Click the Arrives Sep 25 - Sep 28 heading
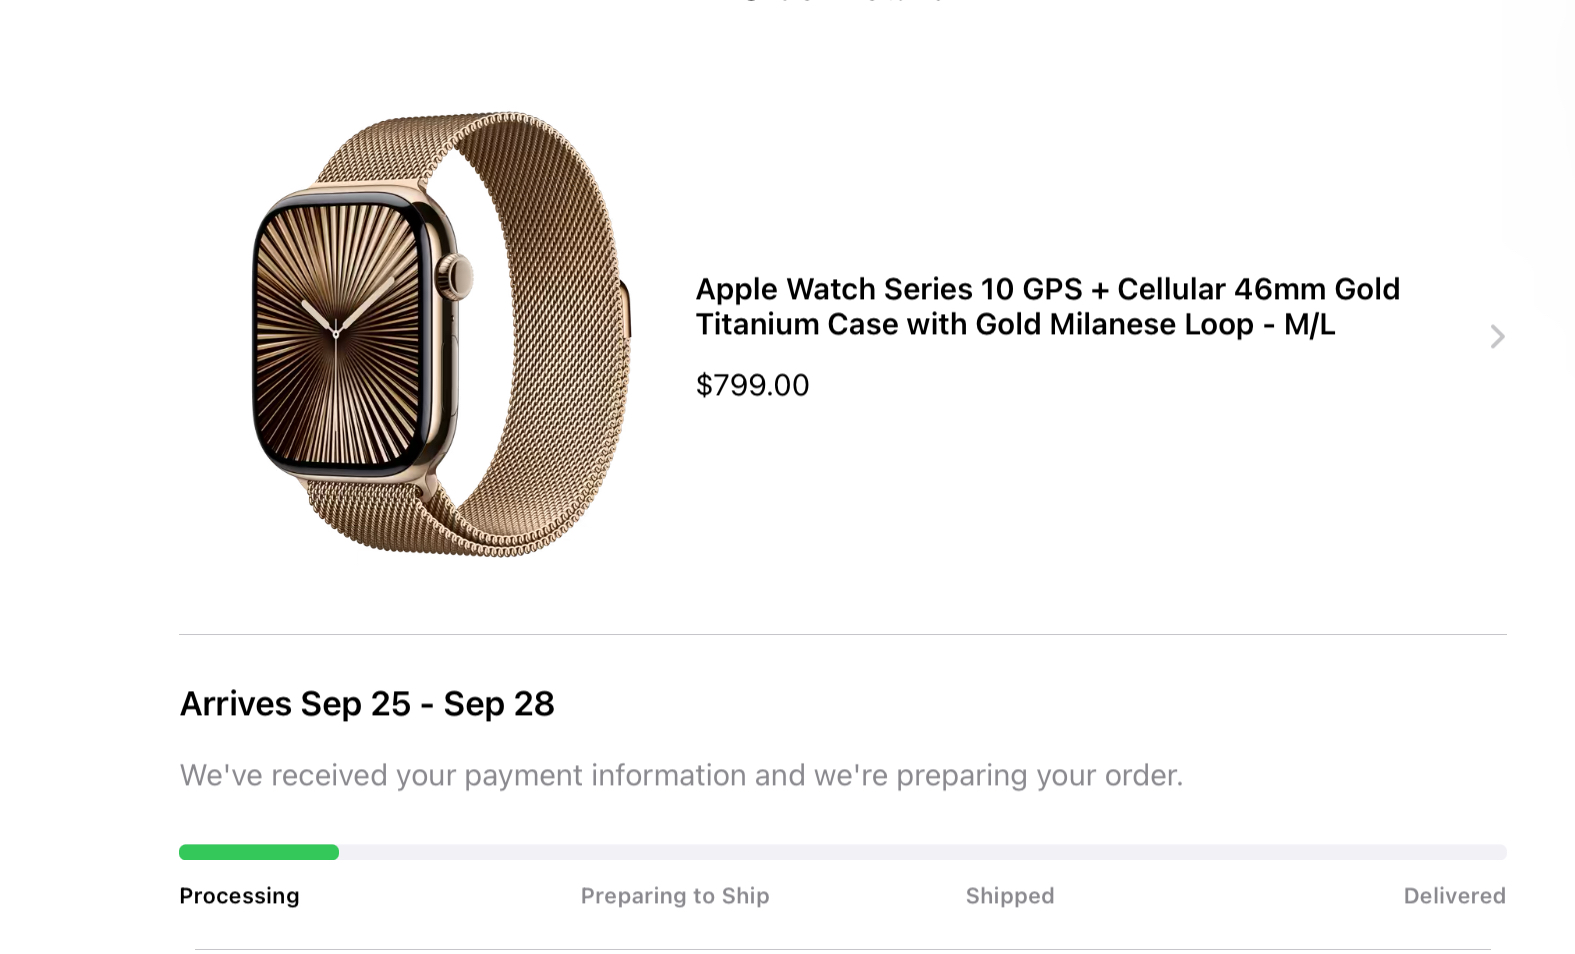This screenshot has width=1575, height=954. point(366,704)
